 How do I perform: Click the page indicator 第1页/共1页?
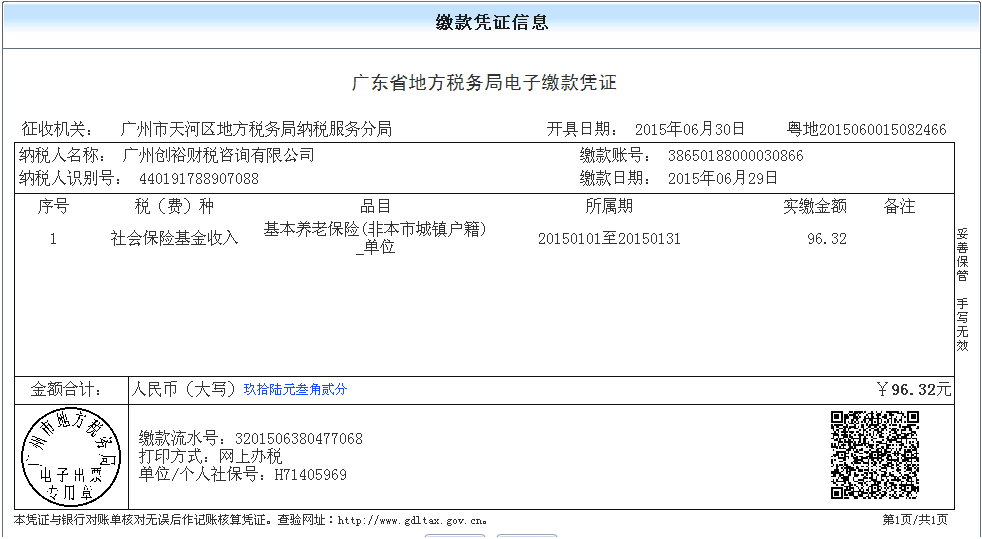click(914, 520)
